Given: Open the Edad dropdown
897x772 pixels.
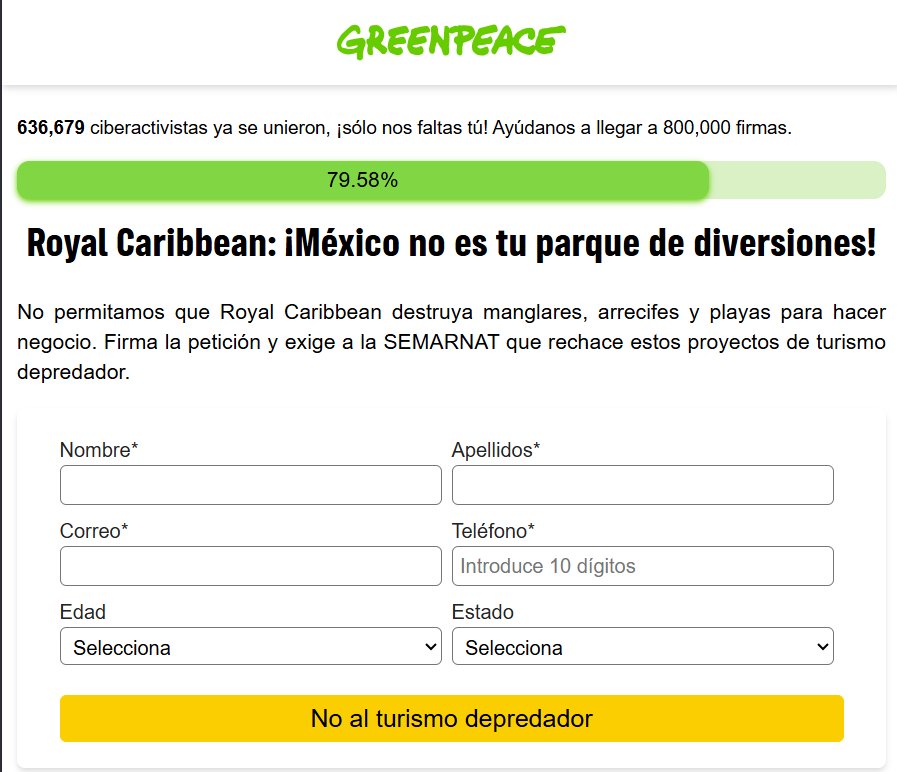Looking at the screenshot, I should (x=251, y=646).
